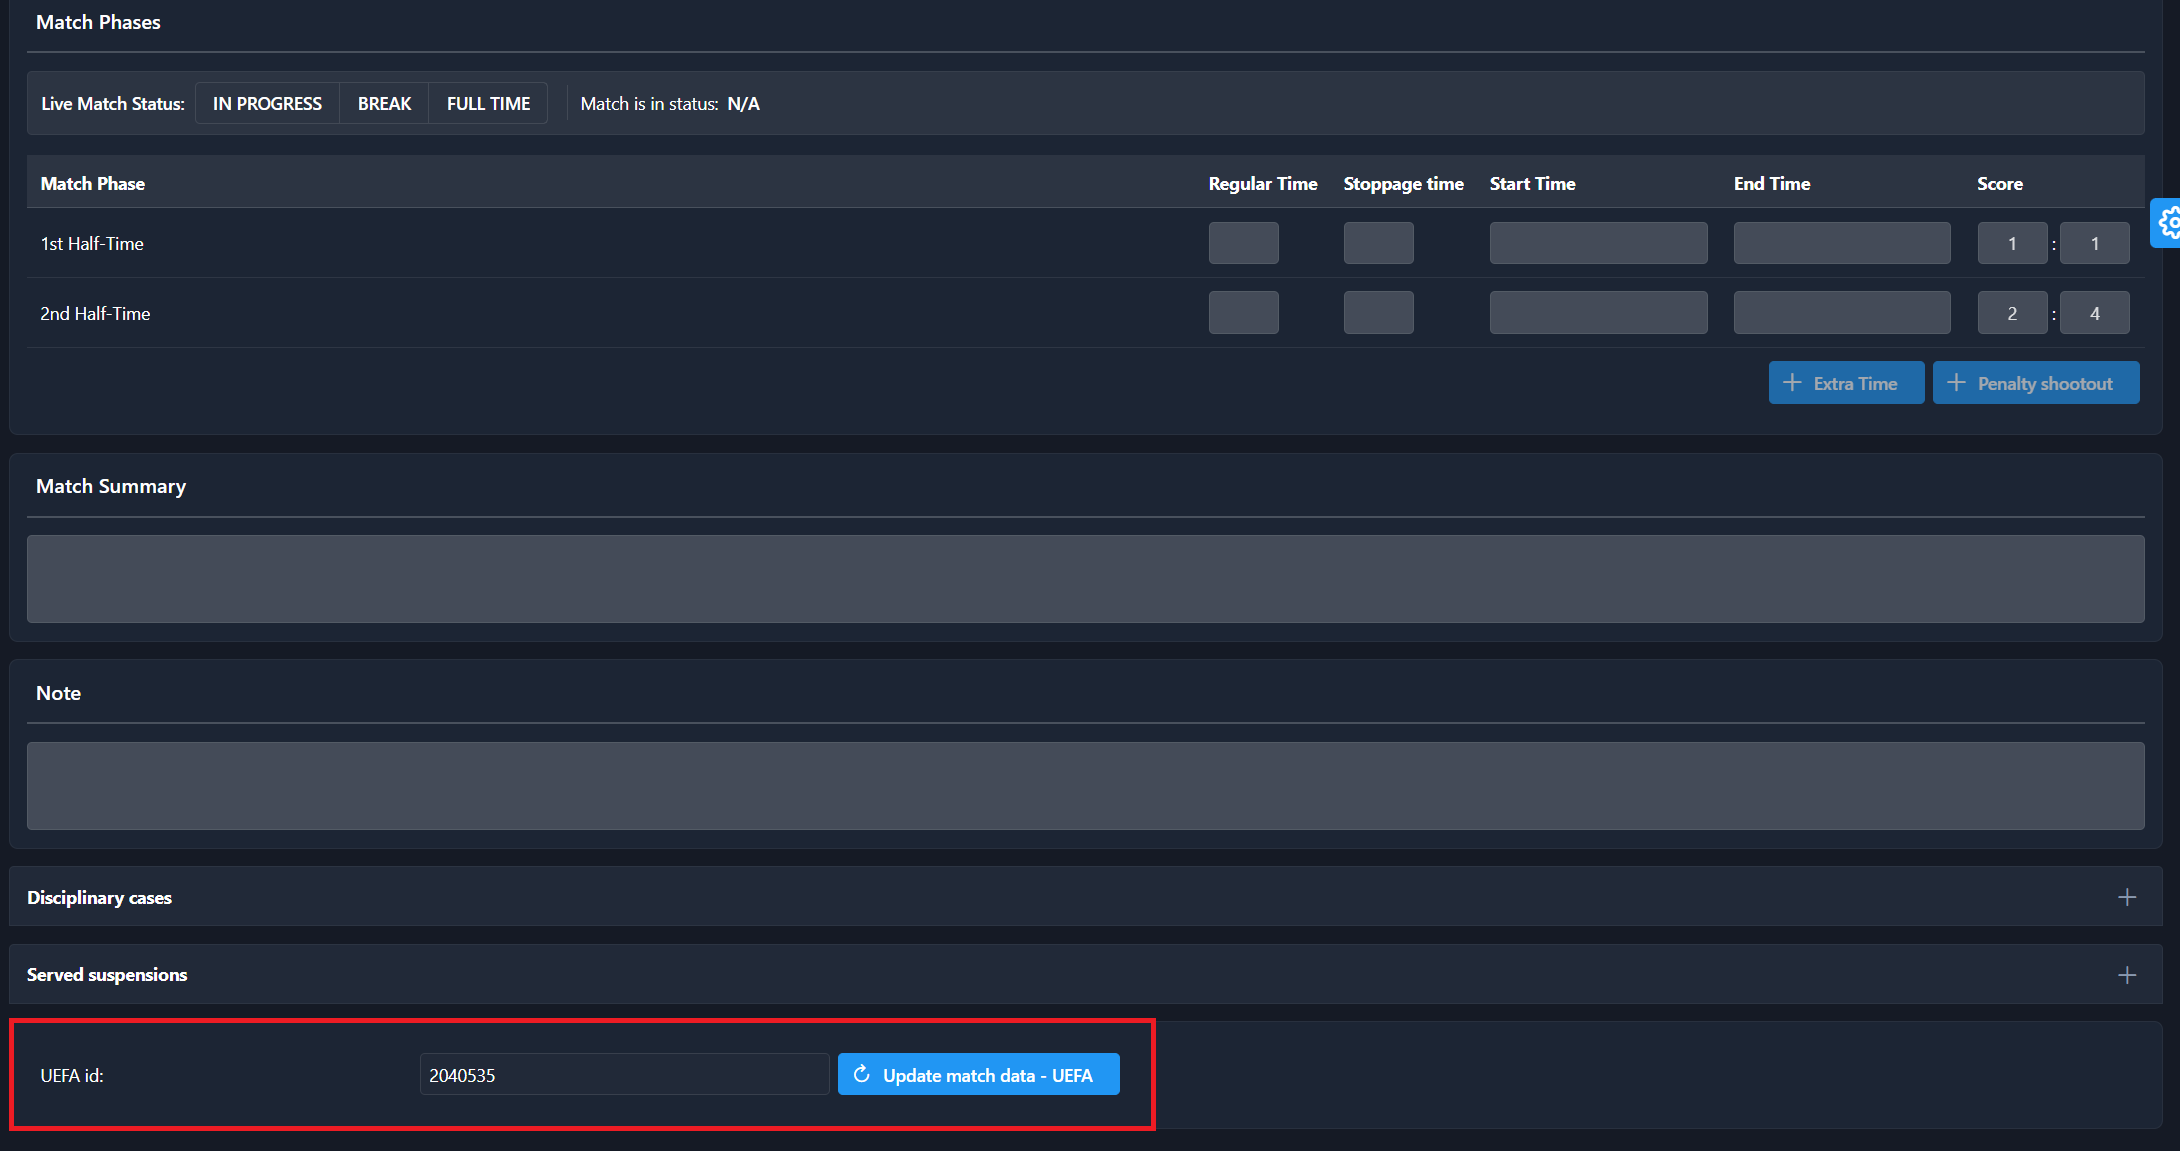Set live match status to IN PROGRESS
The image size is (2180, 1151).
(267, 104)
